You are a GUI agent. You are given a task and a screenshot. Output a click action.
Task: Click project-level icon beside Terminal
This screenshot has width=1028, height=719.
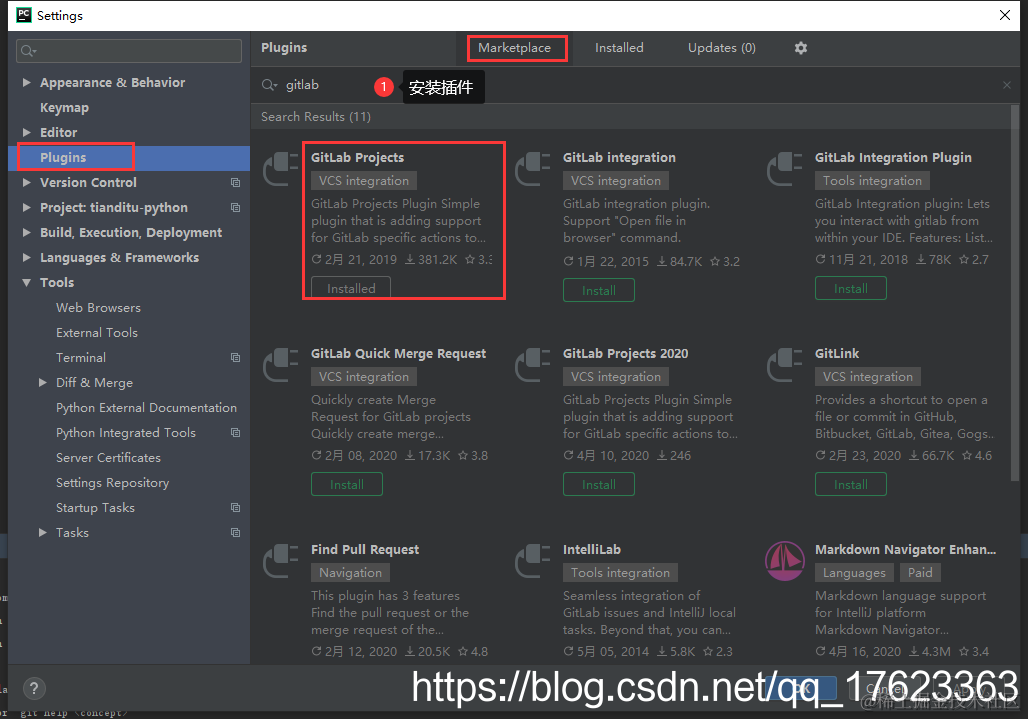[235, 357]
